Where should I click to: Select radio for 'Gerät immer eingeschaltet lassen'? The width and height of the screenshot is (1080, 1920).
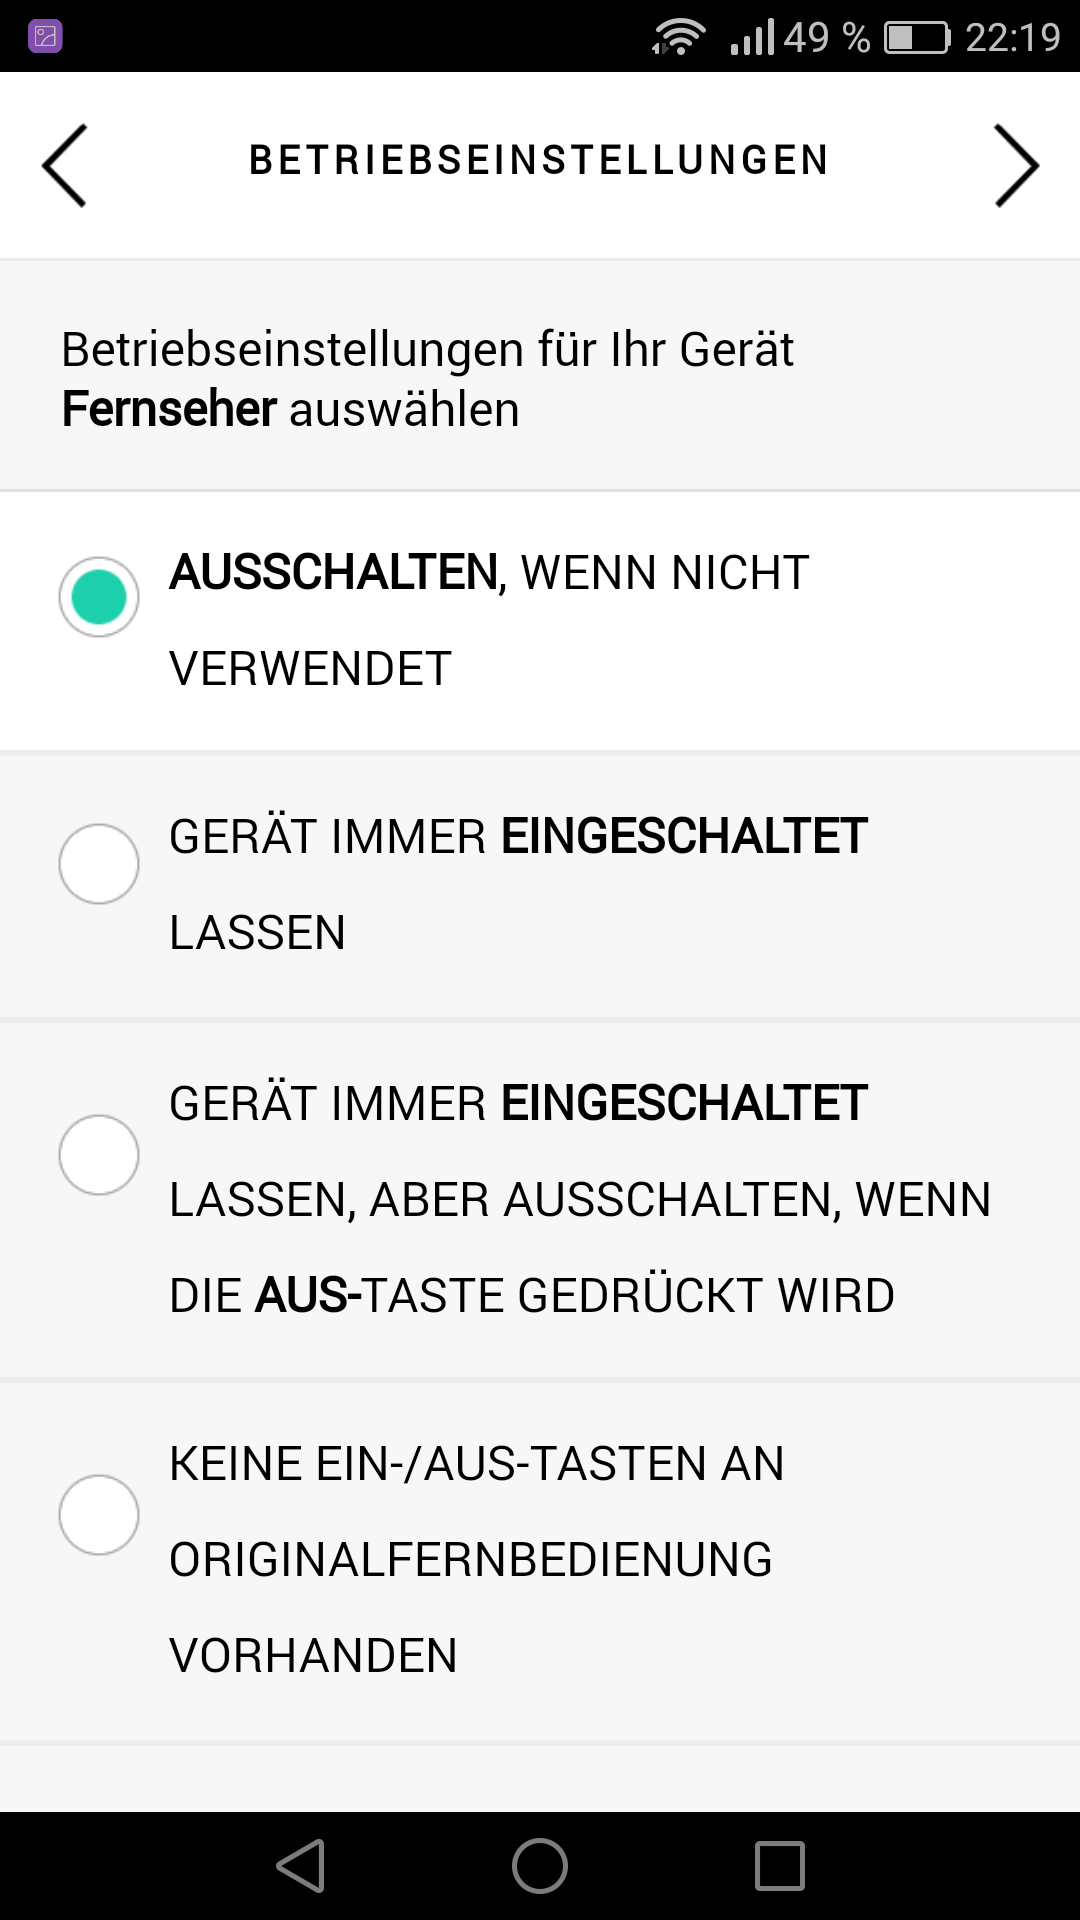pyautogui.click(x=99, y=864)
